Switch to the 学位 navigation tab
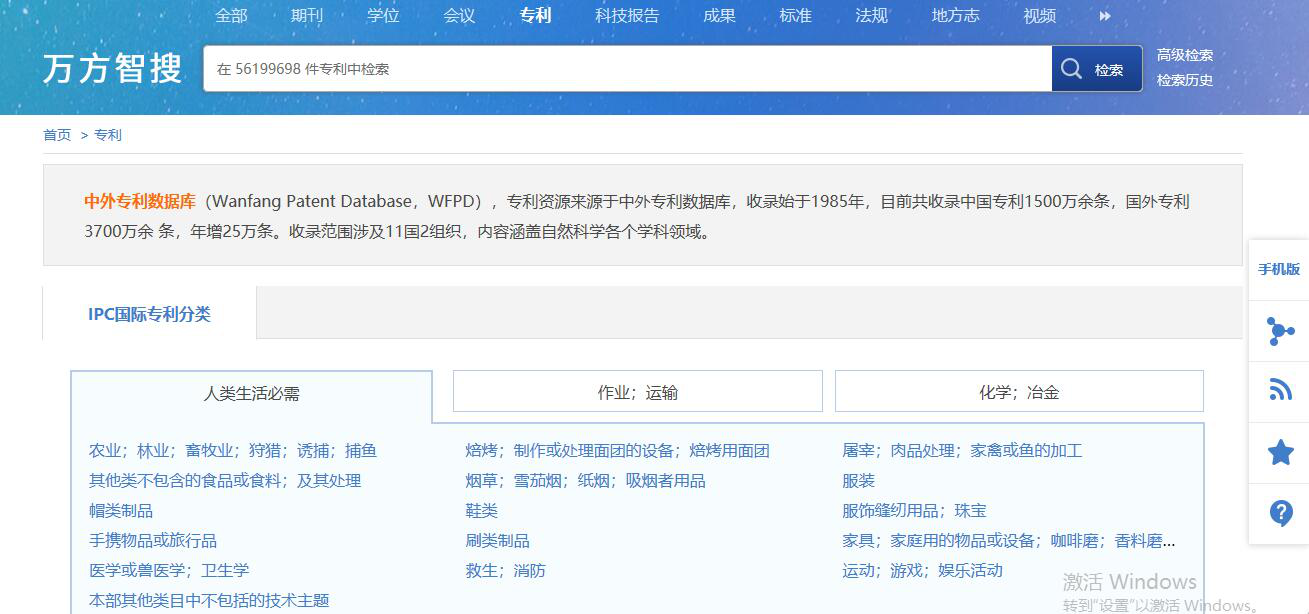The image size is (1309, 614). [x=383, y=16]
